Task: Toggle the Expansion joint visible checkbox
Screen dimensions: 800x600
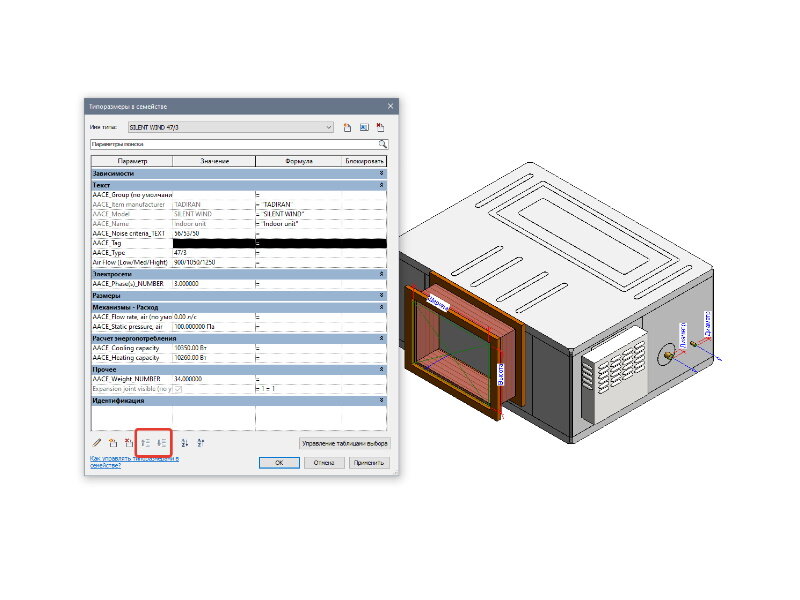Action: [178, 389]
